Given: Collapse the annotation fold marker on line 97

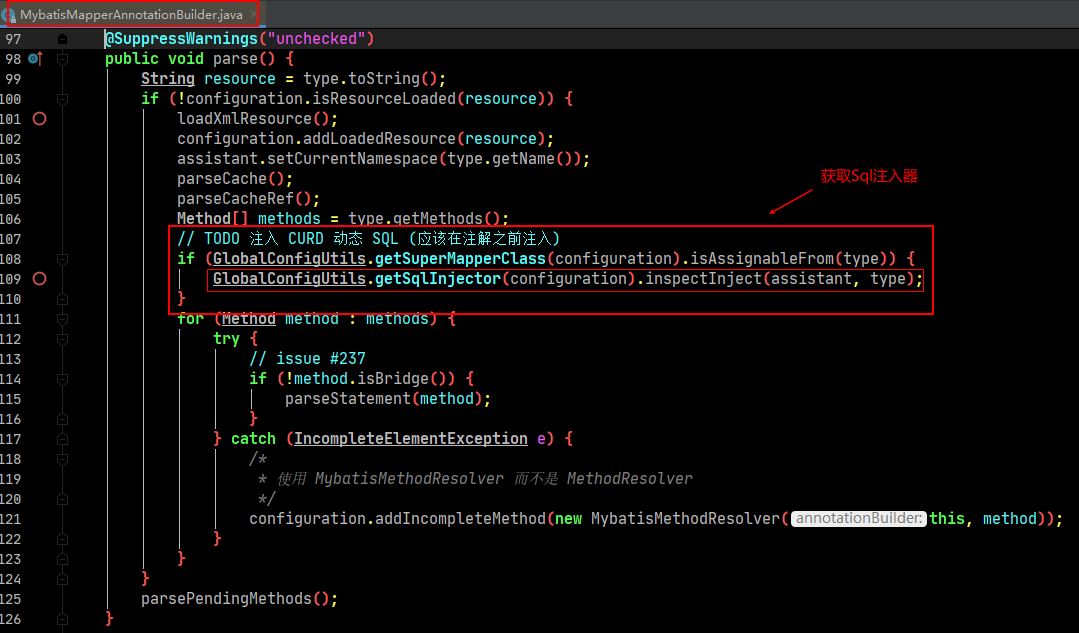Looking at the screenshot, I should click(63, 39).
